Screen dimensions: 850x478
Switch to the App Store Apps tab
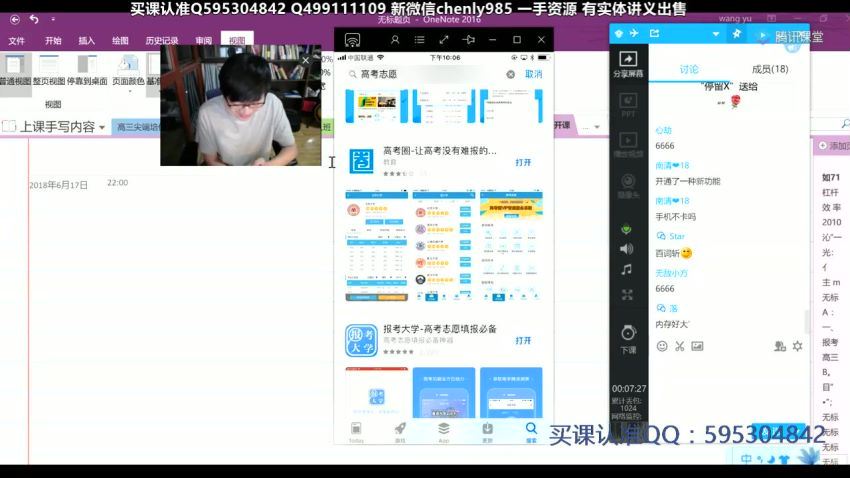(443, 432)
